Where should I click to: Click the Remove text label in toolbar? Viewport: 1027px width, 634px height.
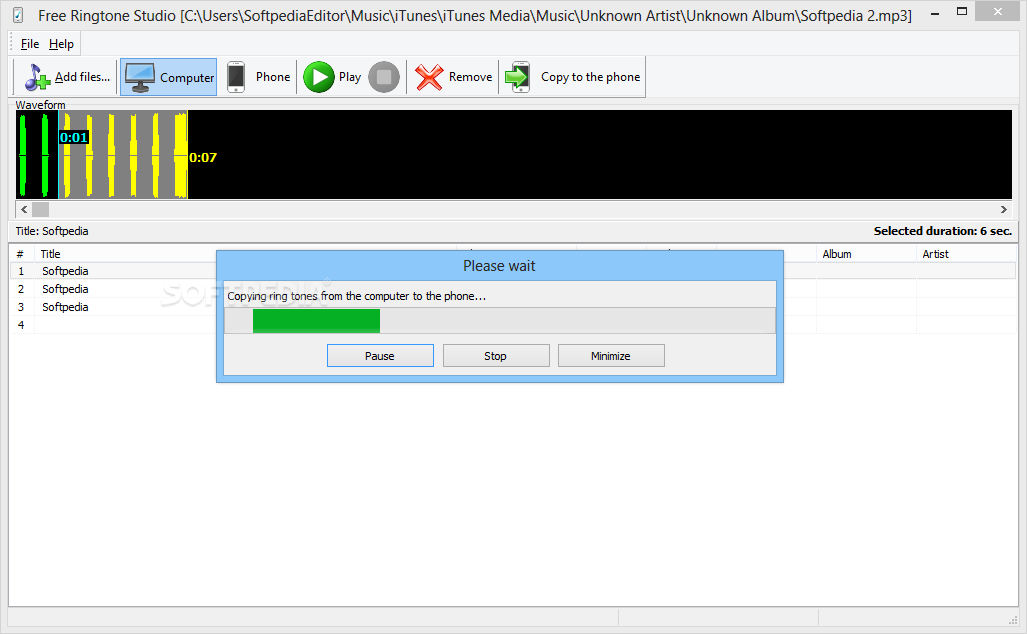pyautogui.click(x=470, y=77)
